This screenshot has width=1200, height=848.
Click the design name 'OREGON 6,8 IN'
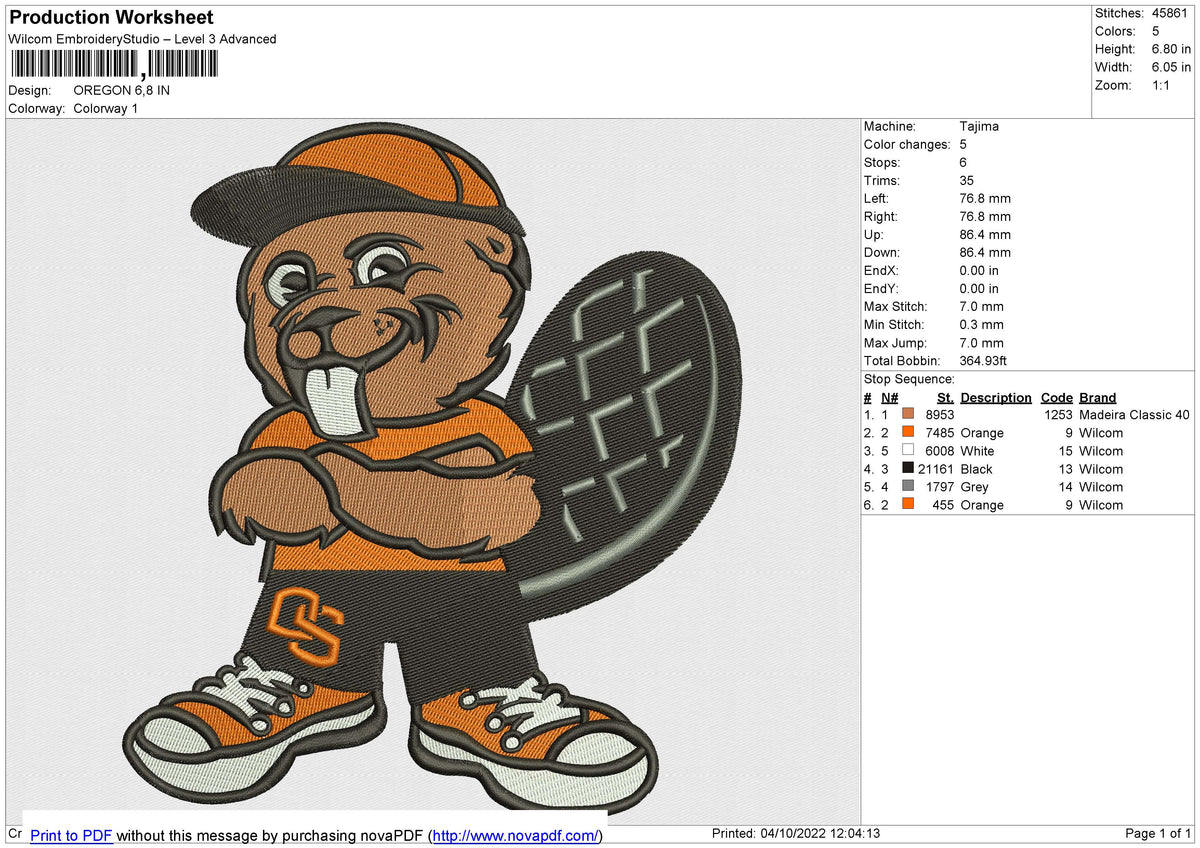122,90
